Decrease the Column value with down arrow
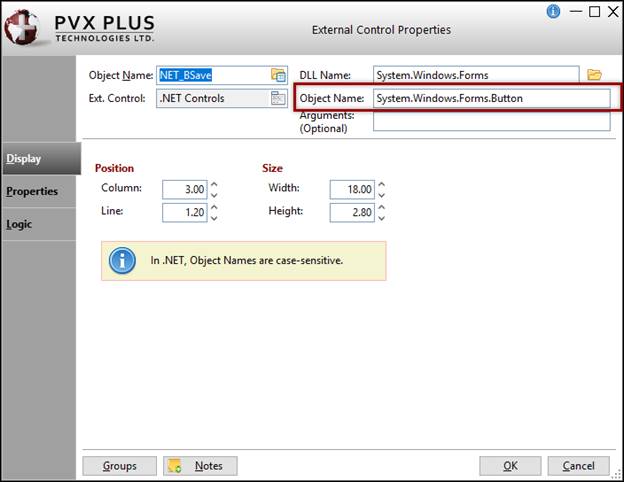This screenshot has height=482, width=624. [x=214, y=195]
